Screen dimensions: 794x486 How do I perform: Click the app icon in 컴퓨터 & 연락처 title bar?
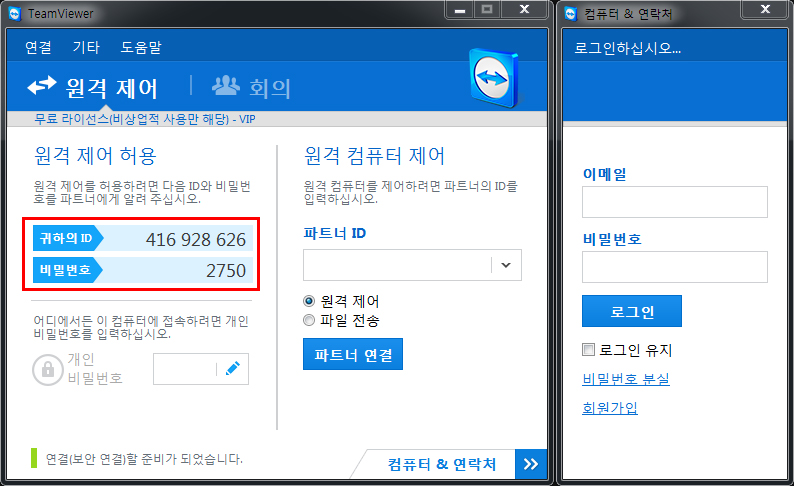click(571, 14)
